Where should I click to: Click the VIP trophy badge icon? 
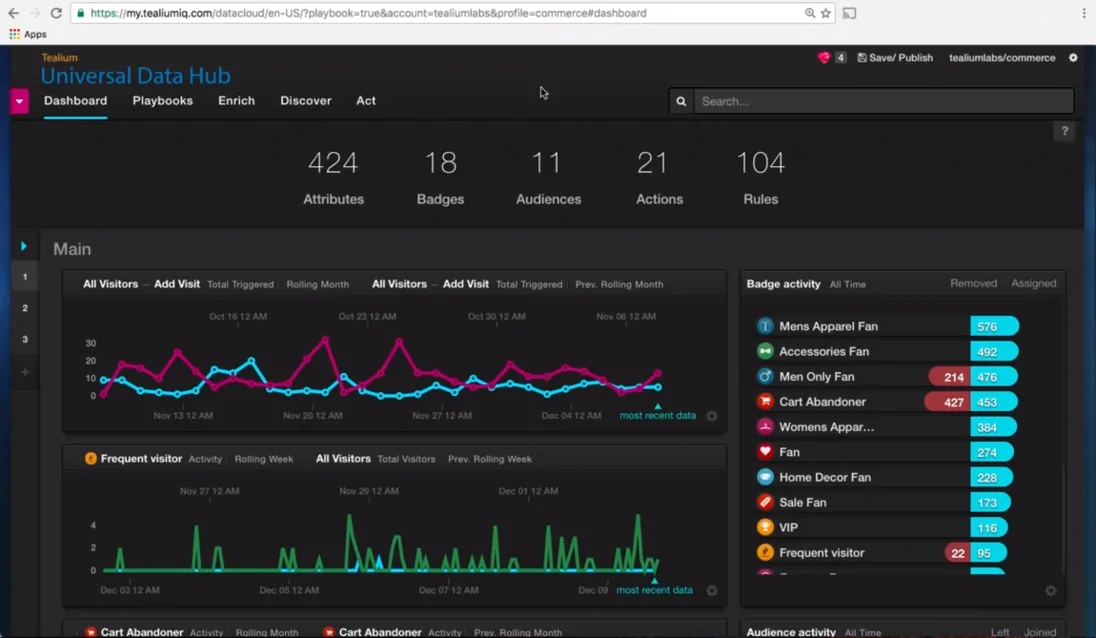coord(765,527)
